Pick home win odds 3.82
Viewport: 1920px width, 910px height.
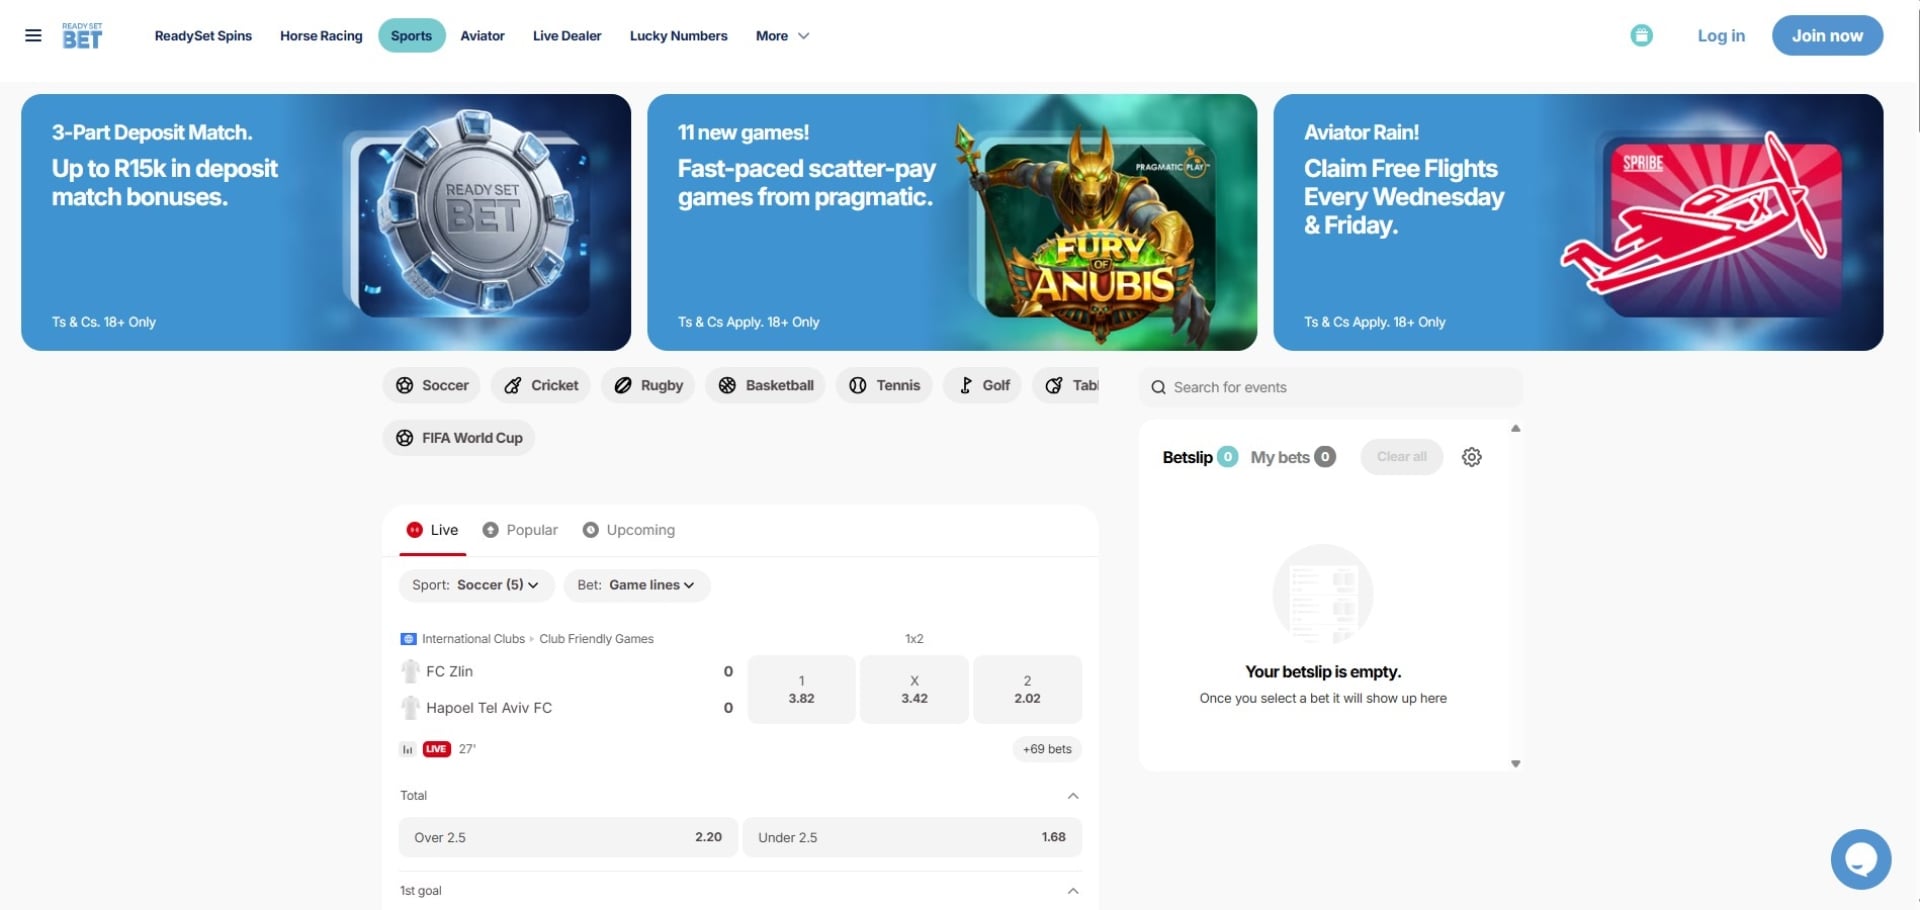click(801, 689)
